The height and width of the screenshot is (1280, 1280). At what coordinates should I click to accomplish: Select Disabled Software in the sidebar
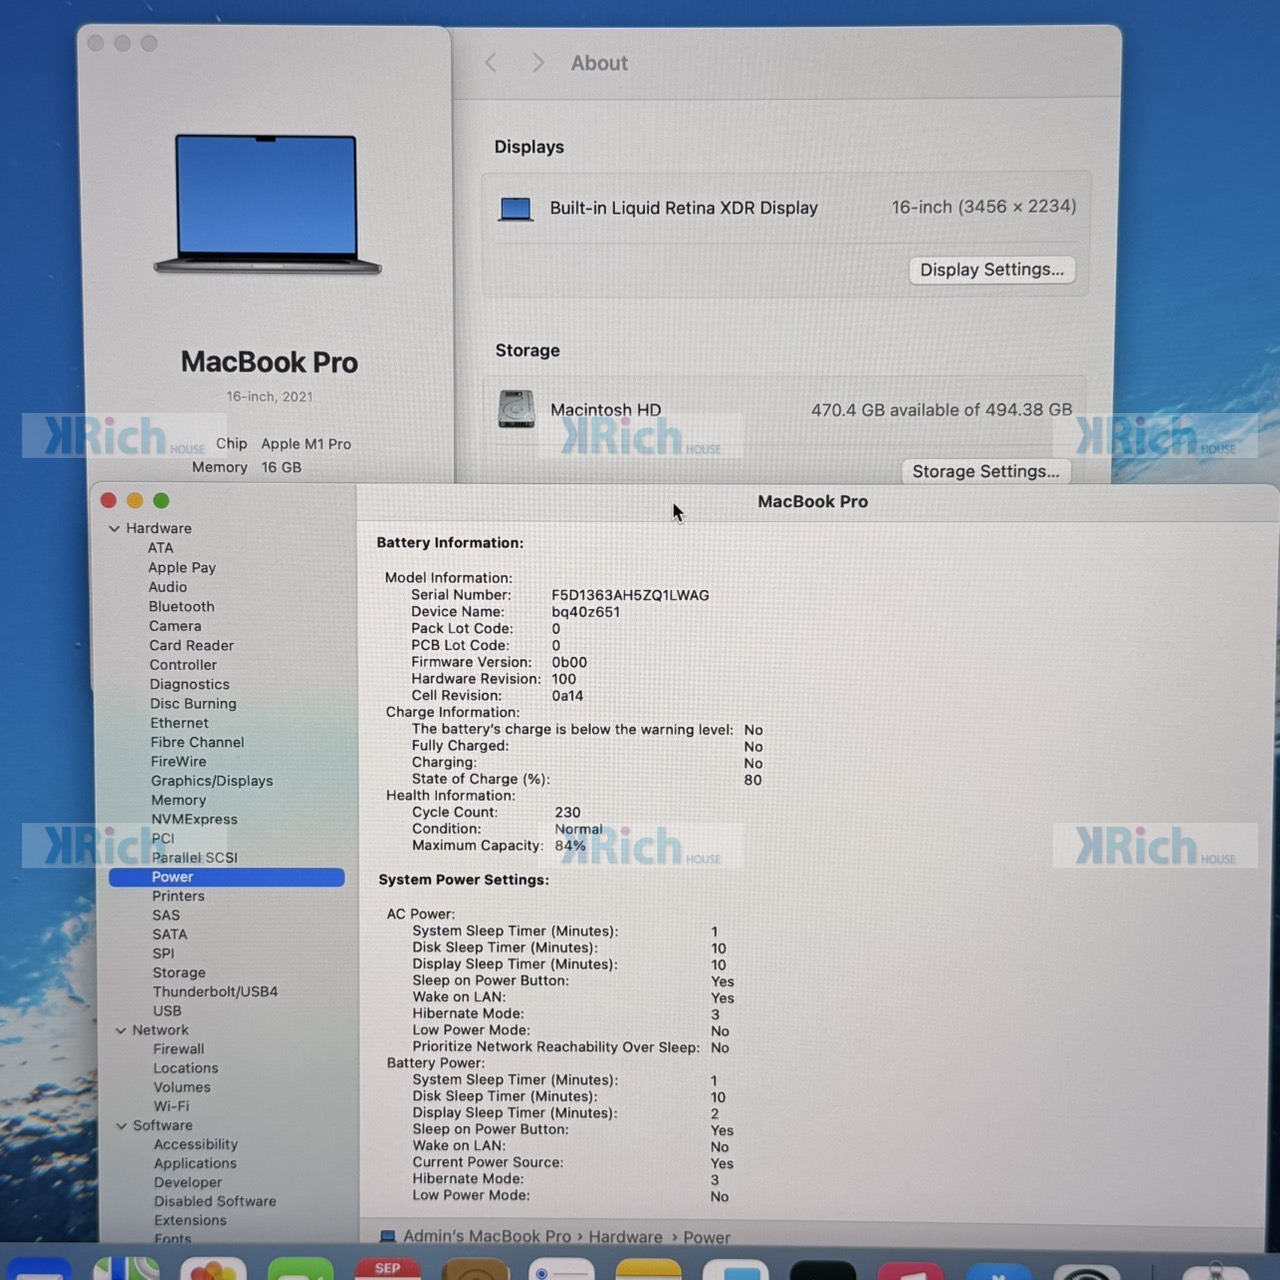(x=215, y=1201)
